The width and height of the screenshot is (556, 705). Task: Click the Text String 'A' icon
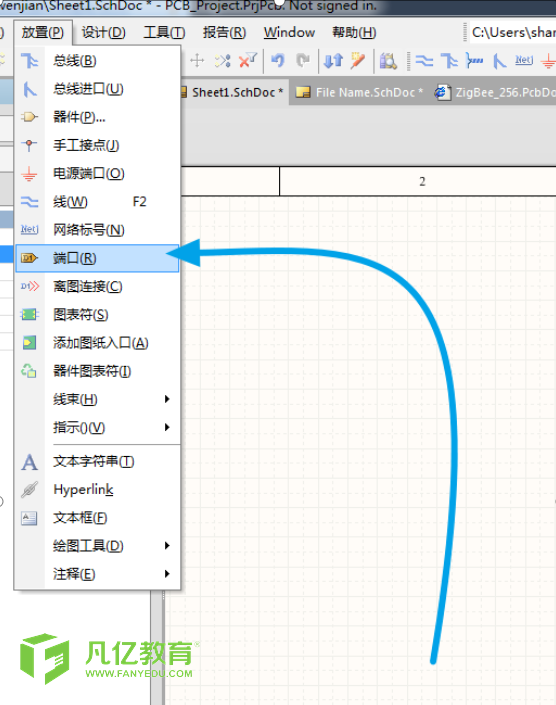click(30, 462)
